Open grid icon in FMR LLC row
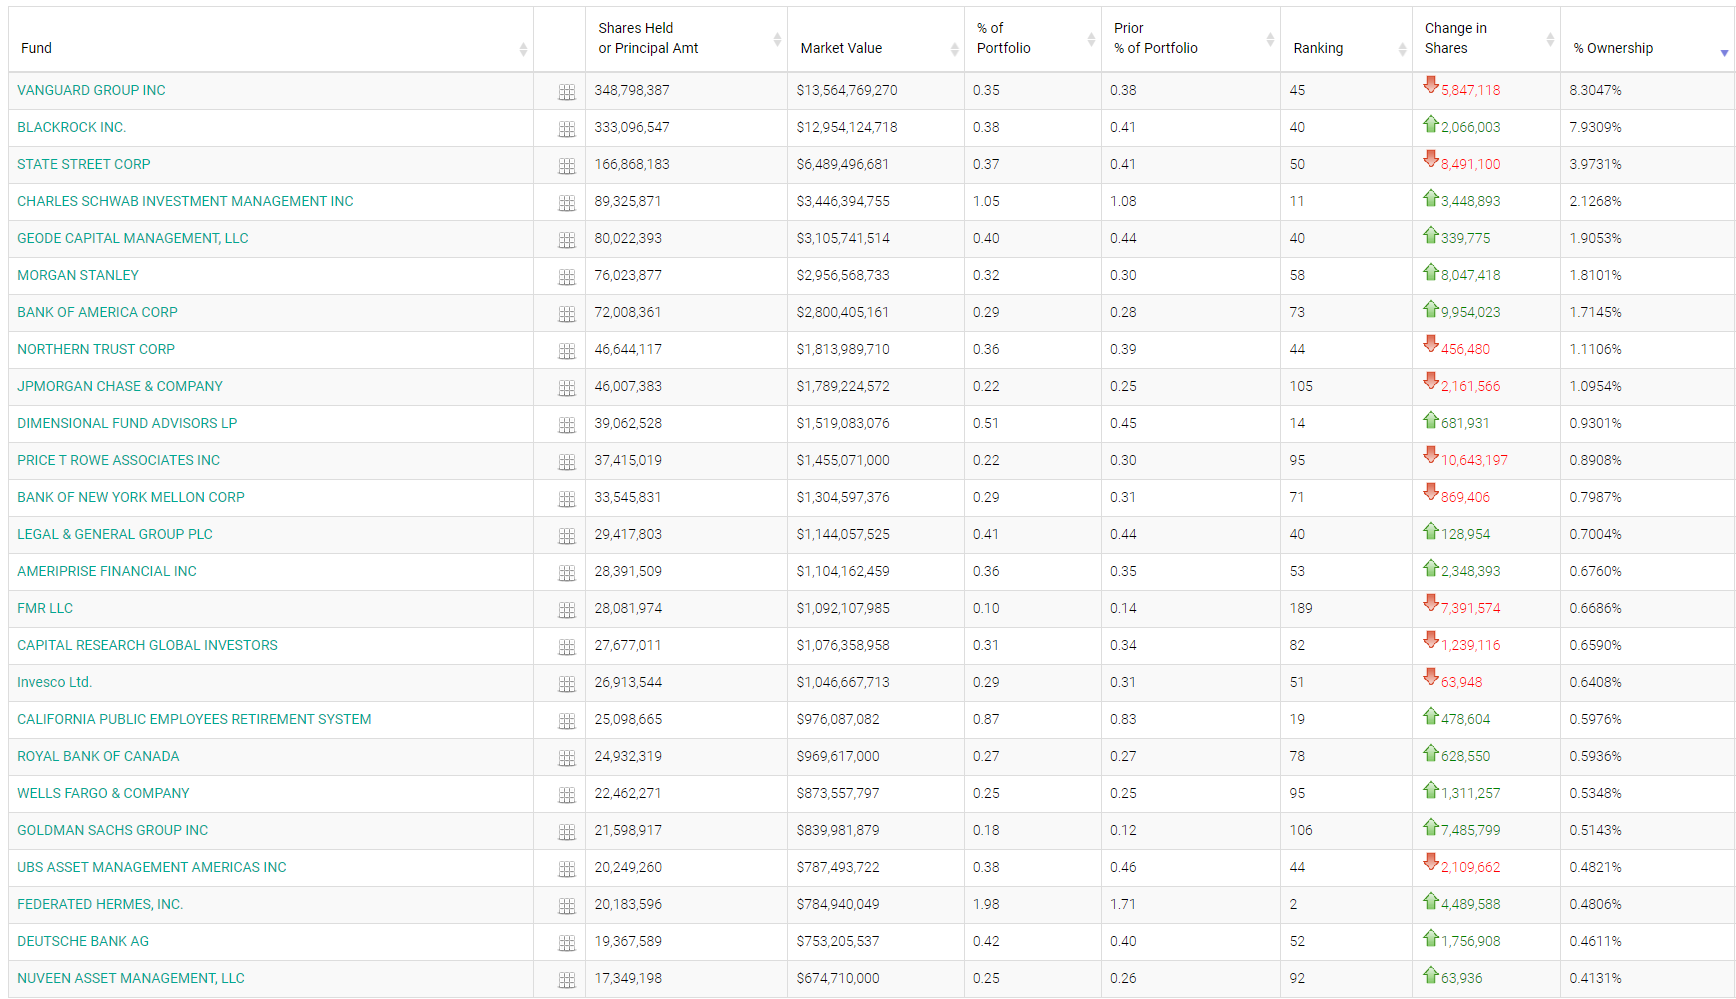Screen dimensions: 1736x999 tap(567, 610)
